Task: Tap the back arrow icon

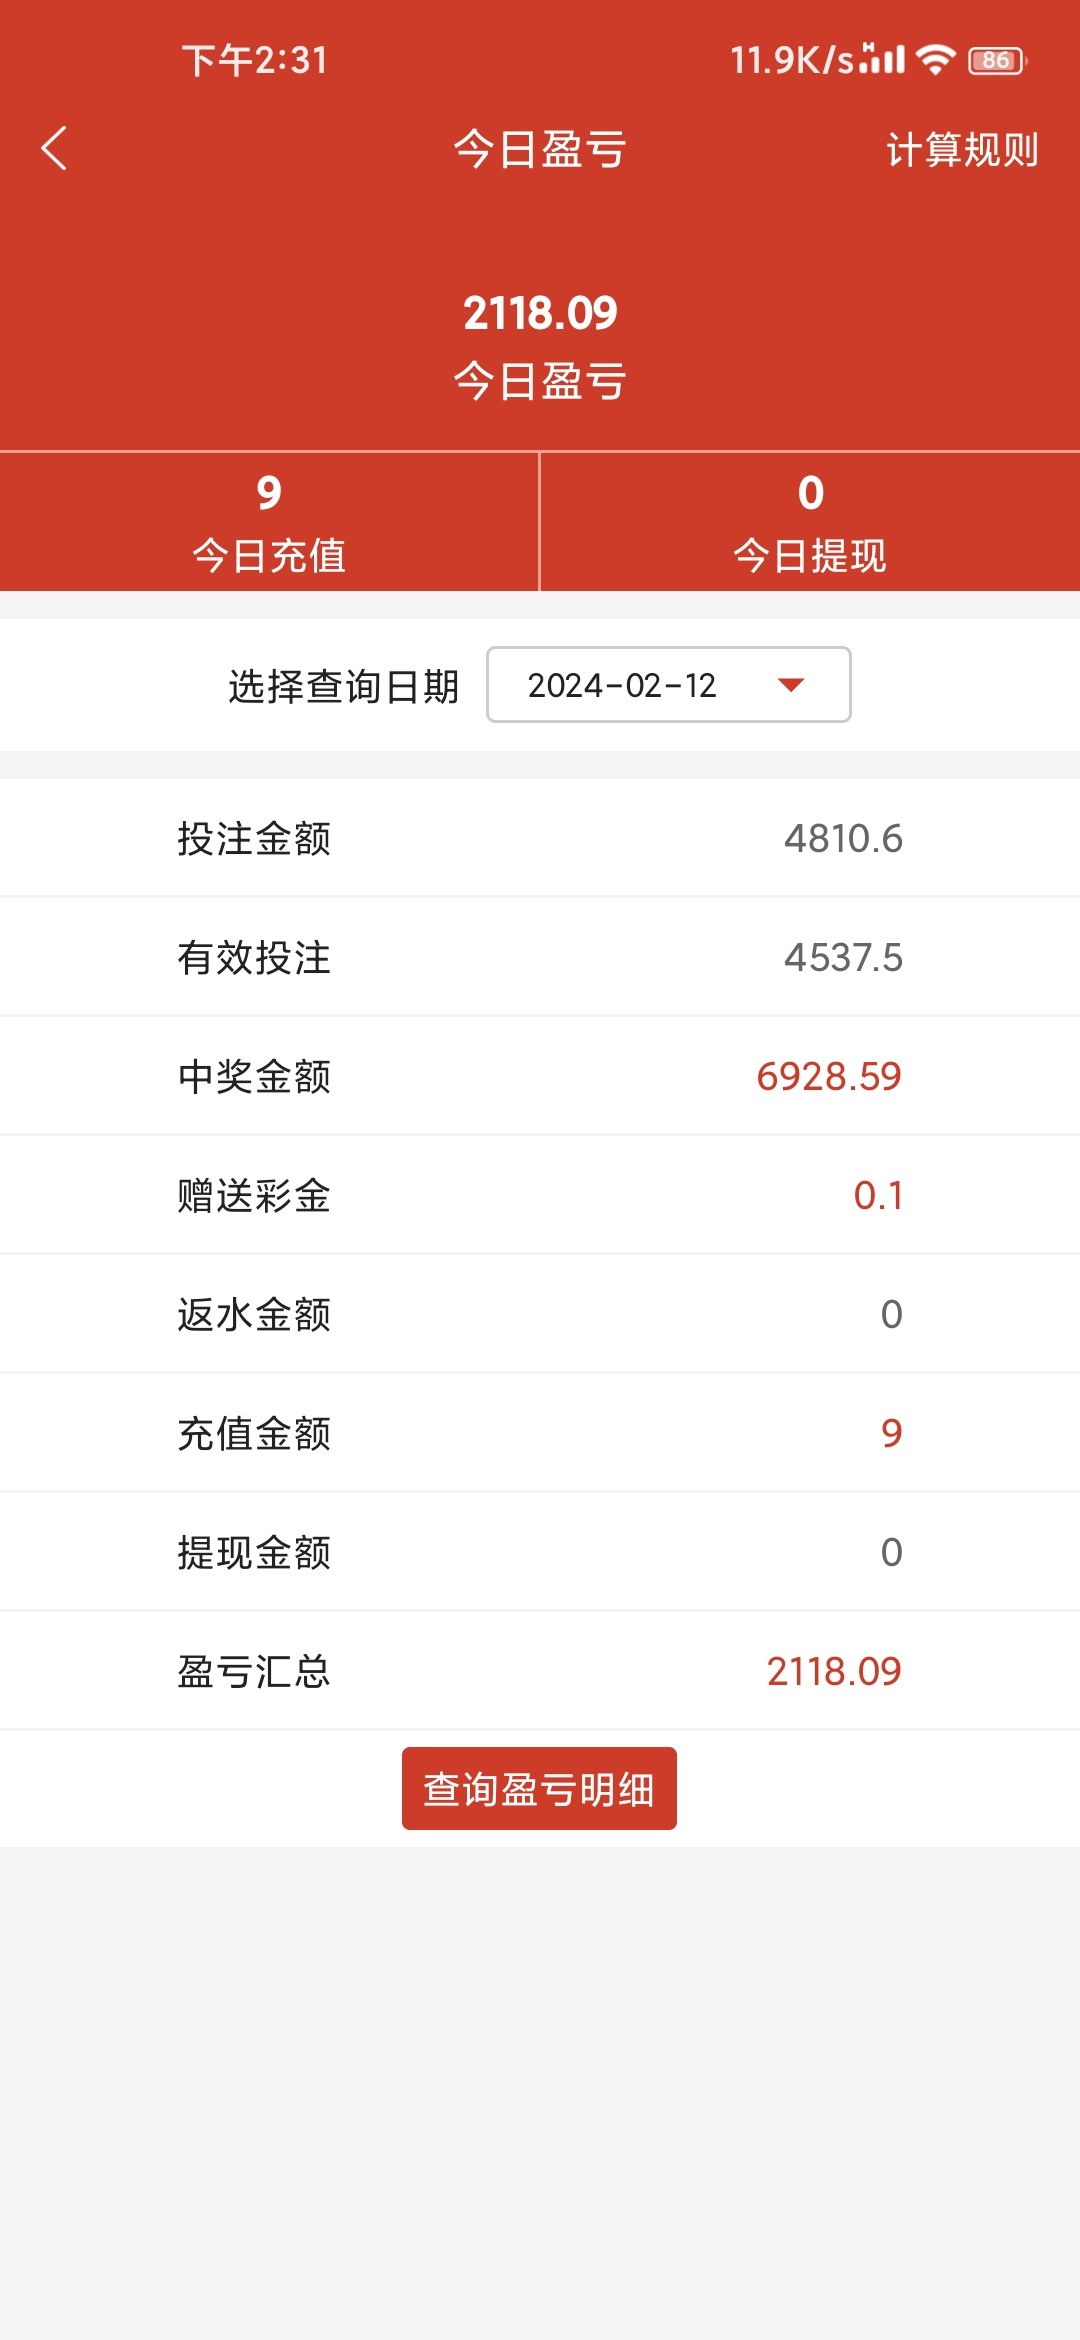Action: click(54, 148)
